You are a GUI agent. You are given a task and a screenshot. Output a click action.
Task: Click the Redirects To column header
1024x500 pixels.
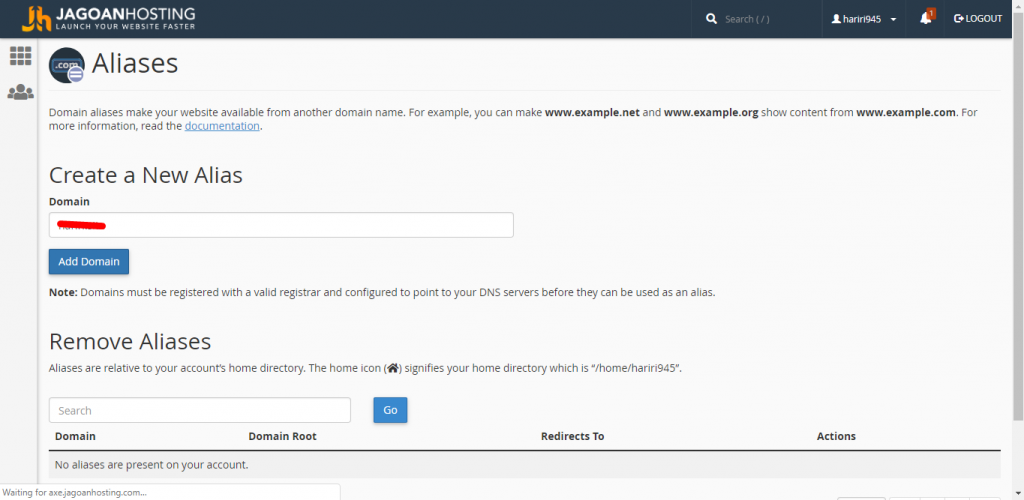pyautogui.click(x=572, y=436)
